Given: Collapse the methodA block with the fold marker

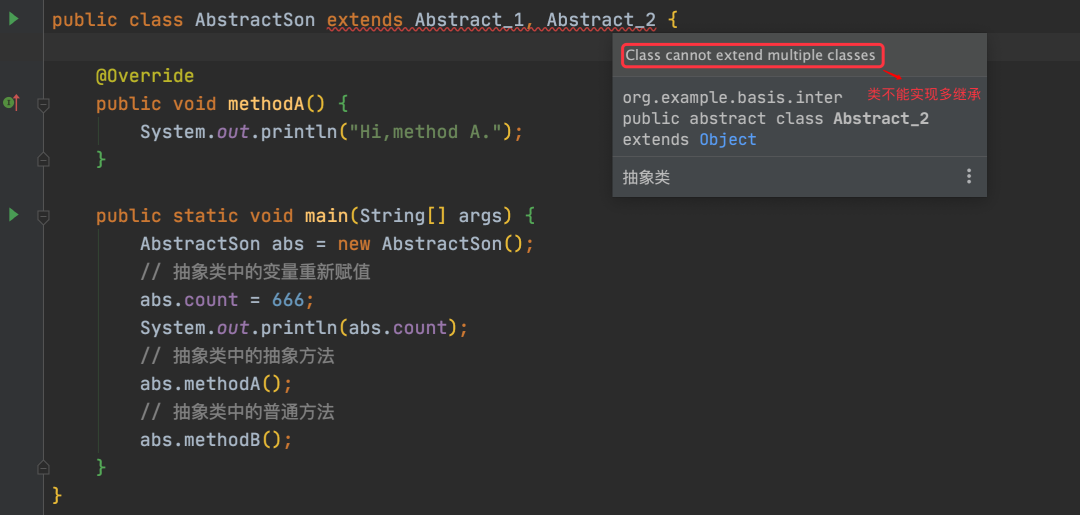Looking at the screenshot, I should pos(43,104).
